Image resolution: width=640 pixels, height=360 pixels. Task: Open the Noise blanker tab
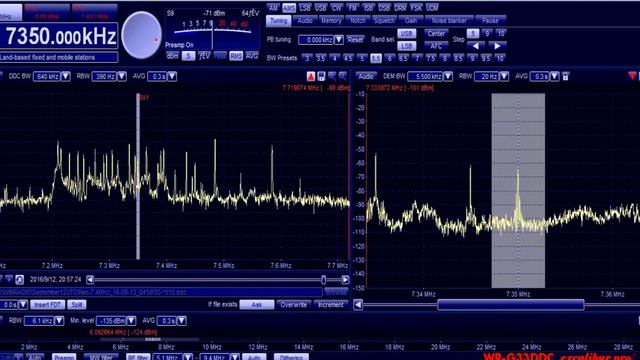(449, 20)
